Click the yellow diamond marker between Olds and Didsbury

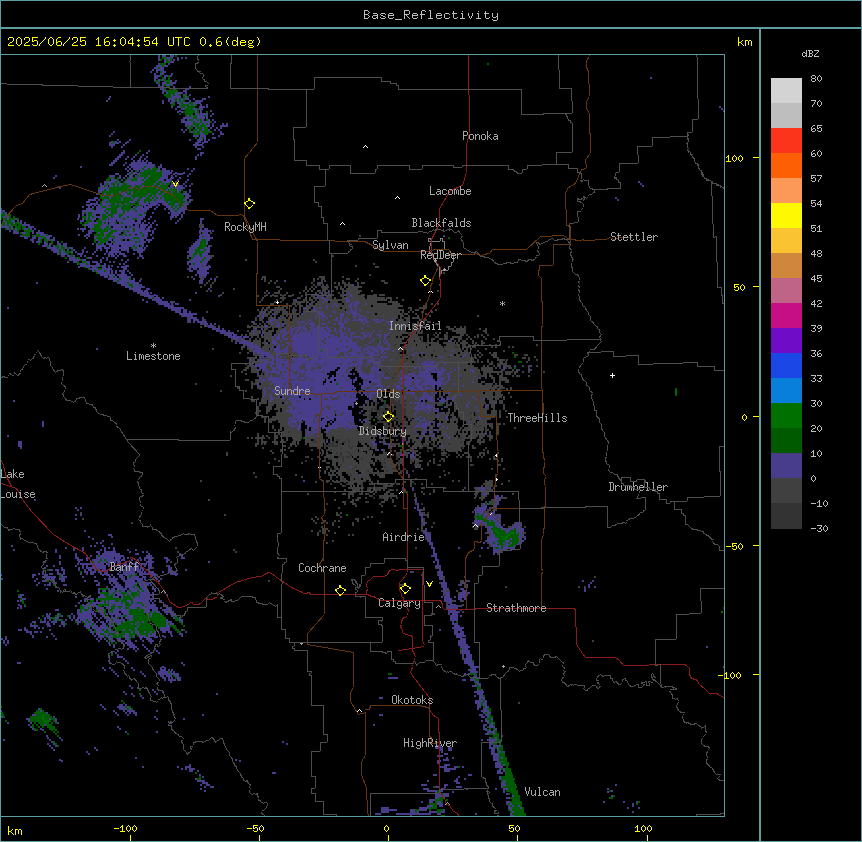pyautogui.click(x=388, y=416)
